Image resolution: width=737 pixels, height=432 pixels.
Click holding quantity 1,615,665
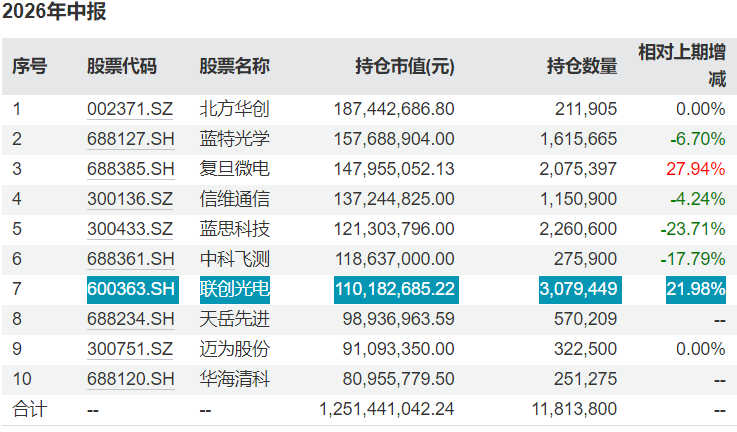coord(578,140)
